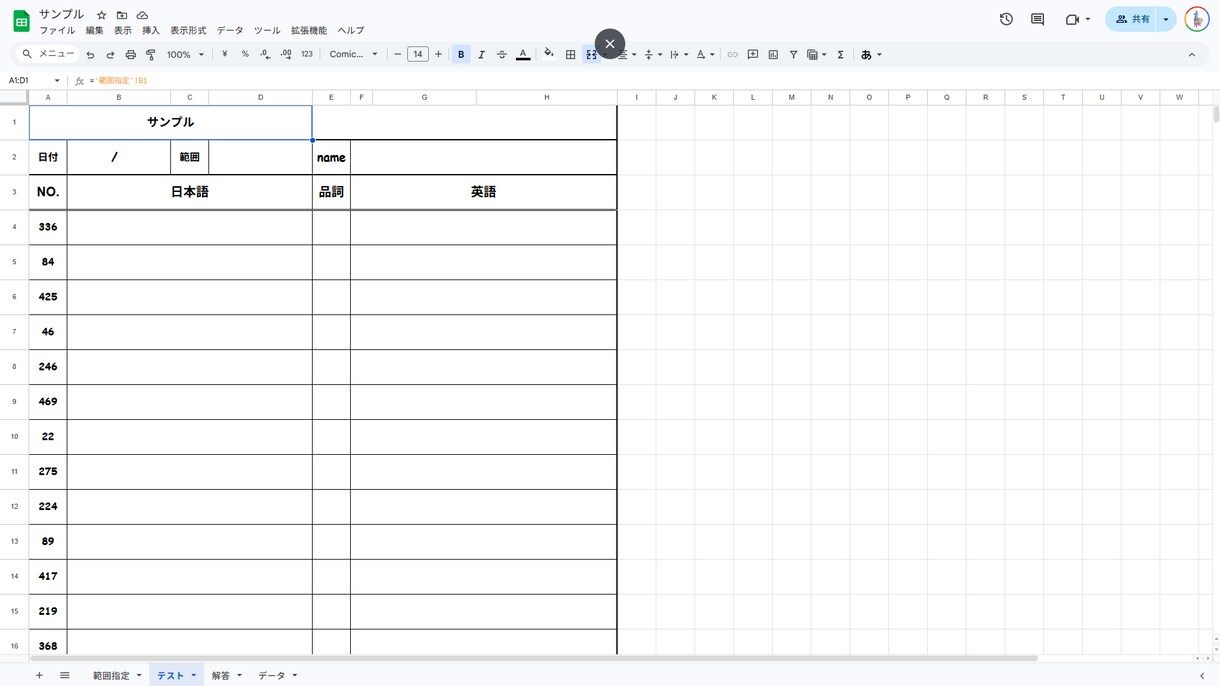Click the functions sigma icon
Image resolution: width=1220 pixels, height=686 pixels.
coord(841,55)
